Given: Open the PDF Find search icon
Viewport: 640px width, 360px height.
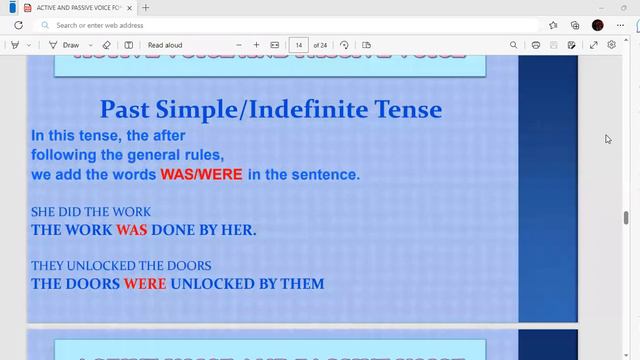Looking at the screenshot, I should (513, 45).
